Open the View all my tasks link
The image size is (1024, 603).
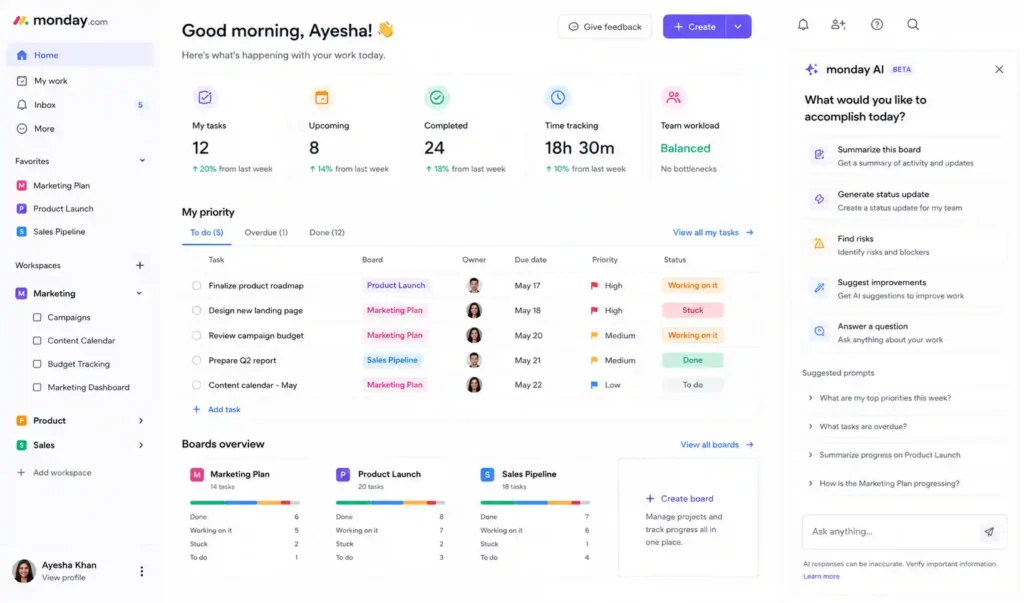(712, 233)
